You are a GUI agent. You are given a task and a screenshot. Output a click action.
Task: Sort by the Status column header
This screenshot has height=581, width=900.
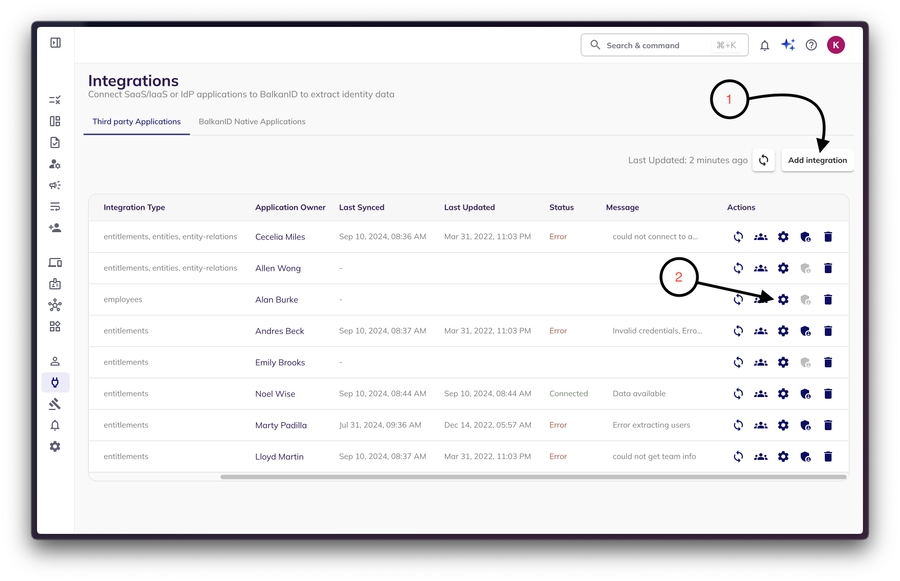click(x=561, y=208)
